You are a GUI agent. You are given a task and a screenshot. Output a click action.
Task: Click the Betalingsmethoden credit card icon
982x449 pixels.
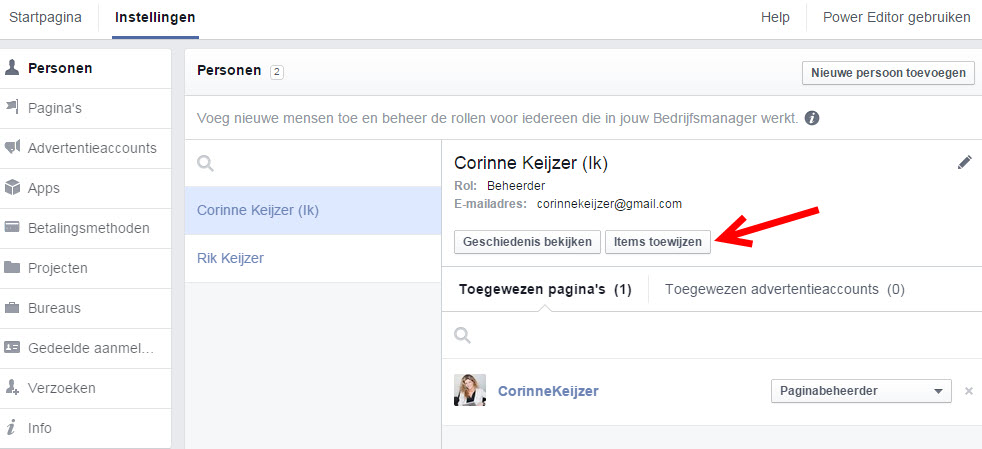pos(11,227)
